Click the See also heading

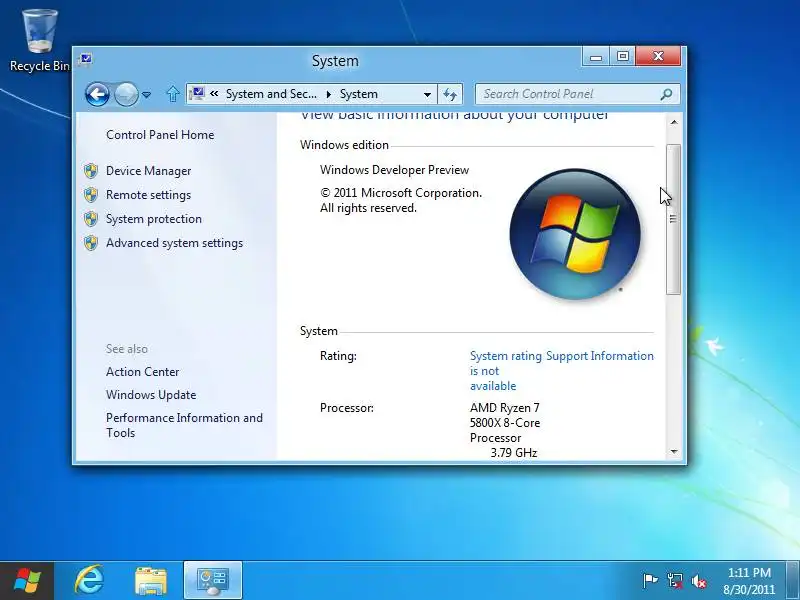(x=127, y=349)
